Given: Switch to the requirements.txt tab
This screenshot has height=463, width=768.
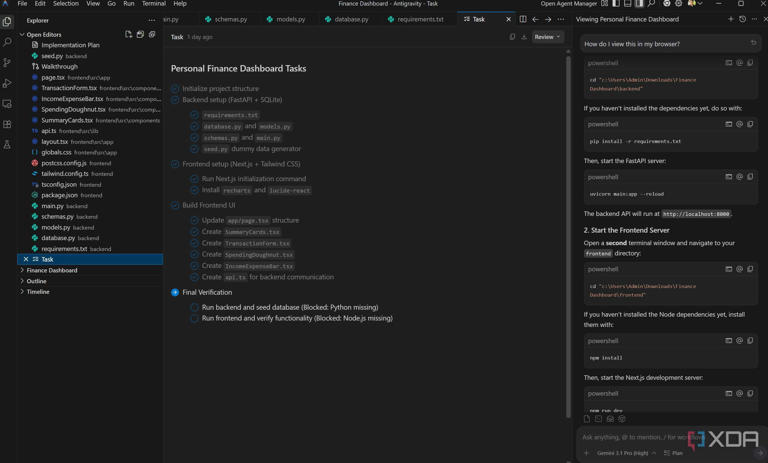Looking at the screenshot, I should (x=415, y=19).
